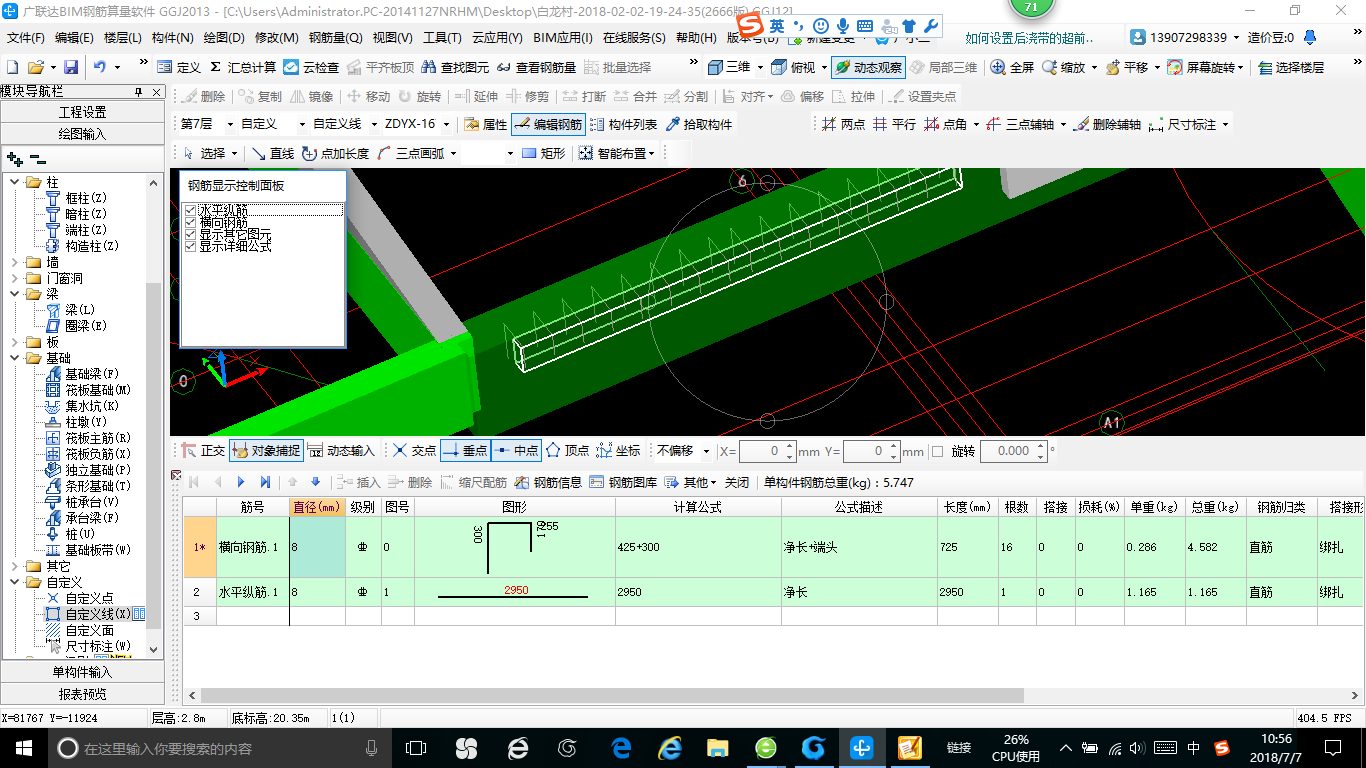Uncheck 显示详细公式 checkbox
This screenshot has height=768, width=1366.
190,246
